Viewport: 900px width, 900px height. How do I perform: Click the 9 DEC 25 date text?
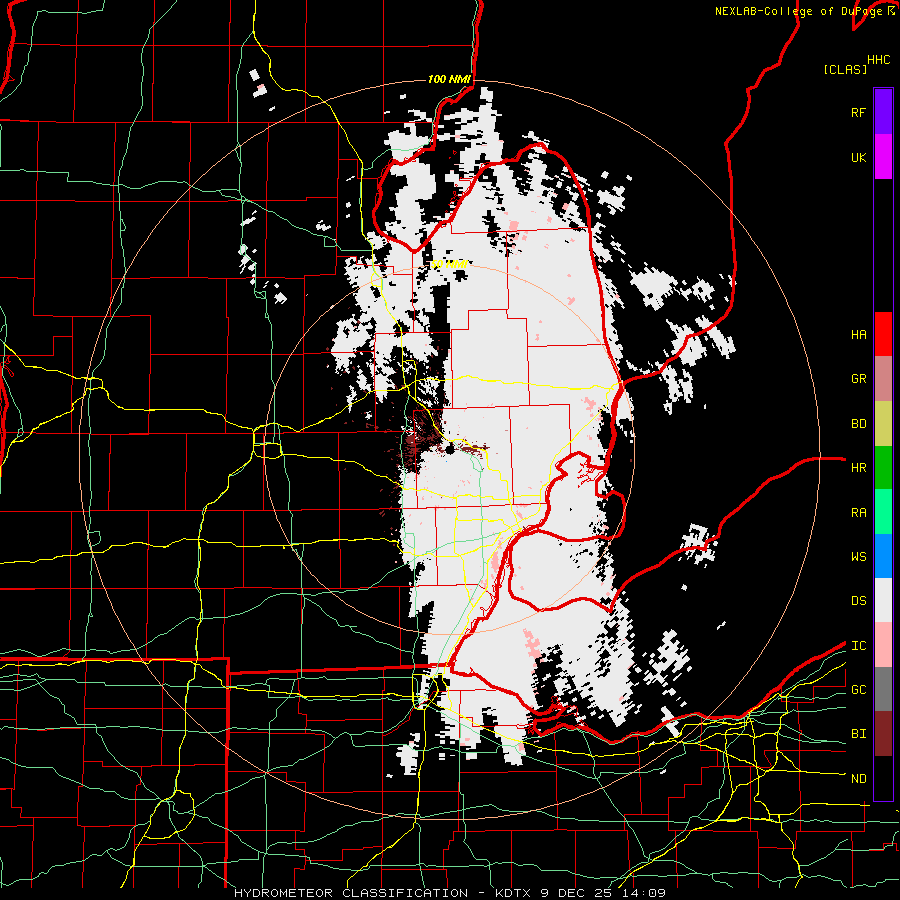click(577, 893)
